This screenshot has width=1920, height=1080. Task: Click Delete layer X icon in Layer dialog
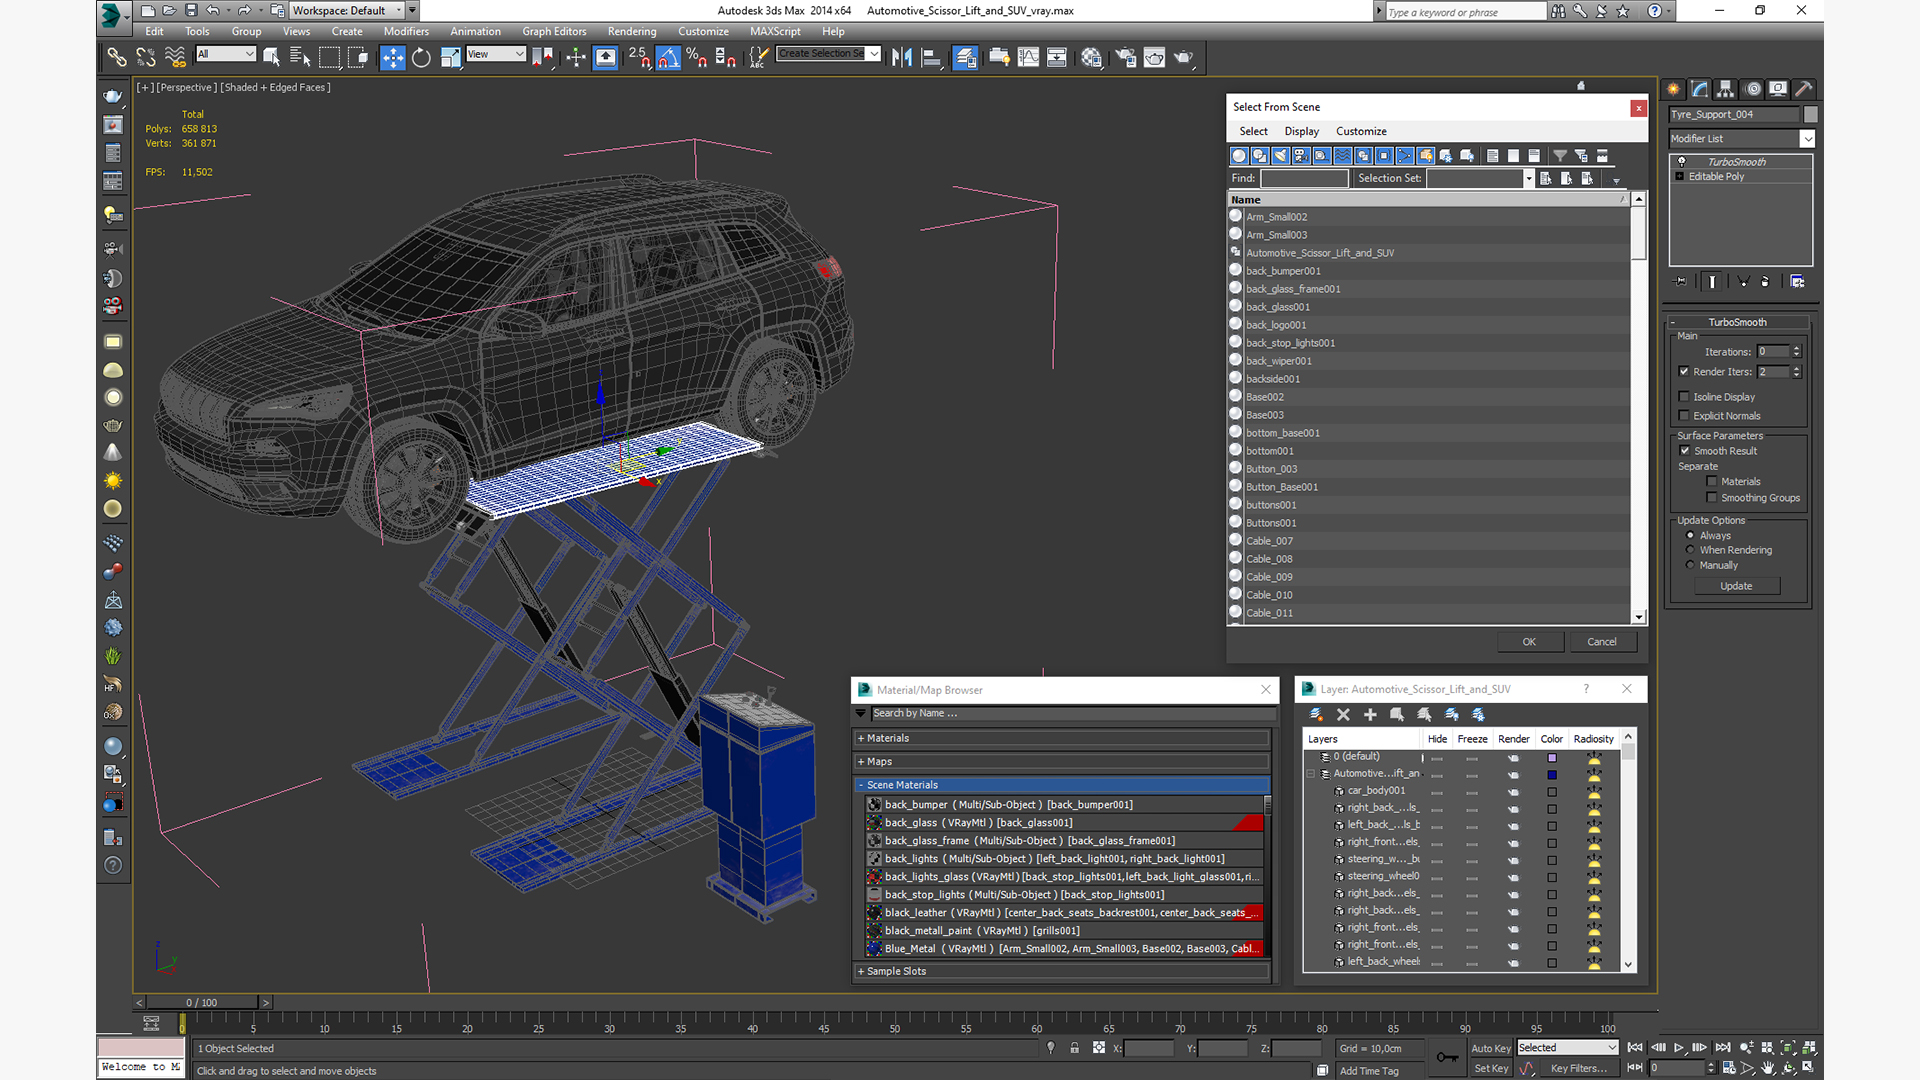click(1343, 715)
